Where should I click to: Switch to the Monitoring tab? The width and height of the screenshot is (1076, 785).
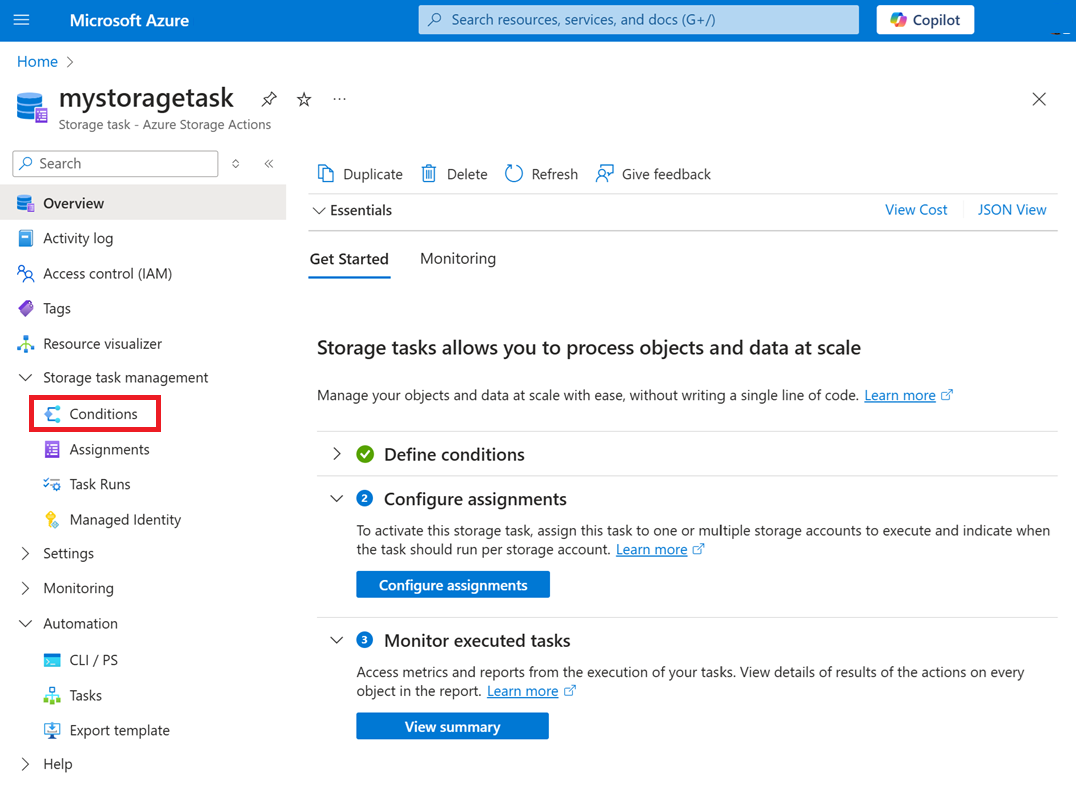click(458, 259)
